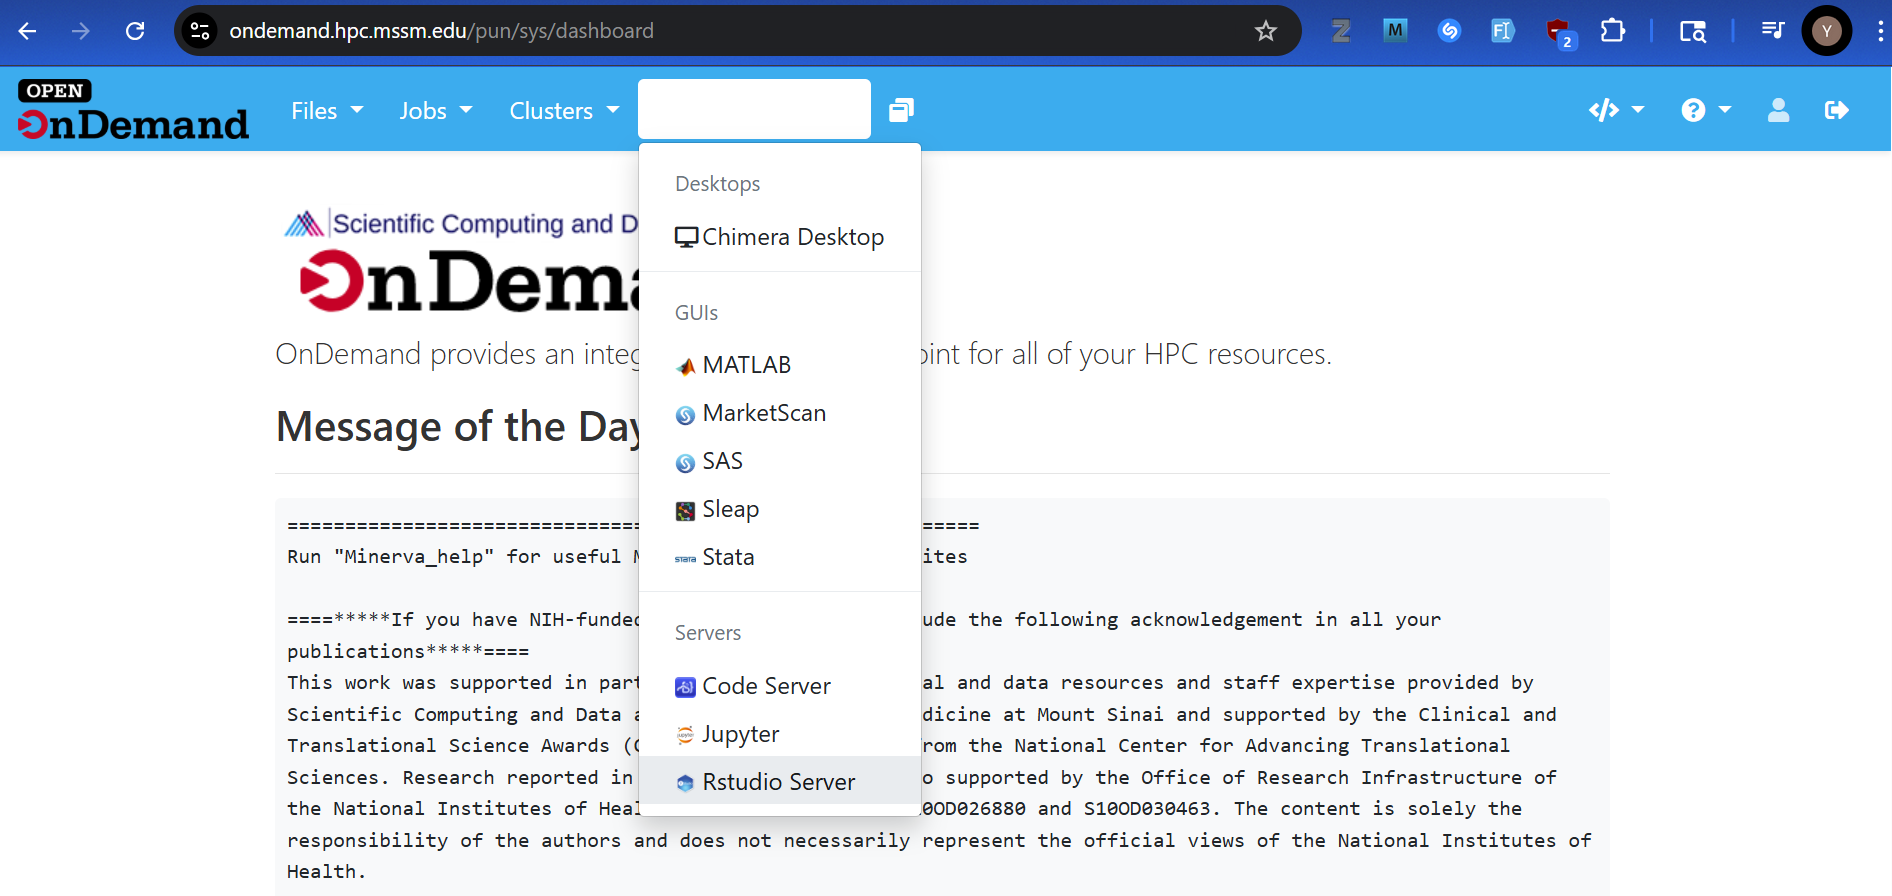Open the Extensions puzzle-piece menu
Viewport: 1892px width, 896px height.
pos(1612,31)
